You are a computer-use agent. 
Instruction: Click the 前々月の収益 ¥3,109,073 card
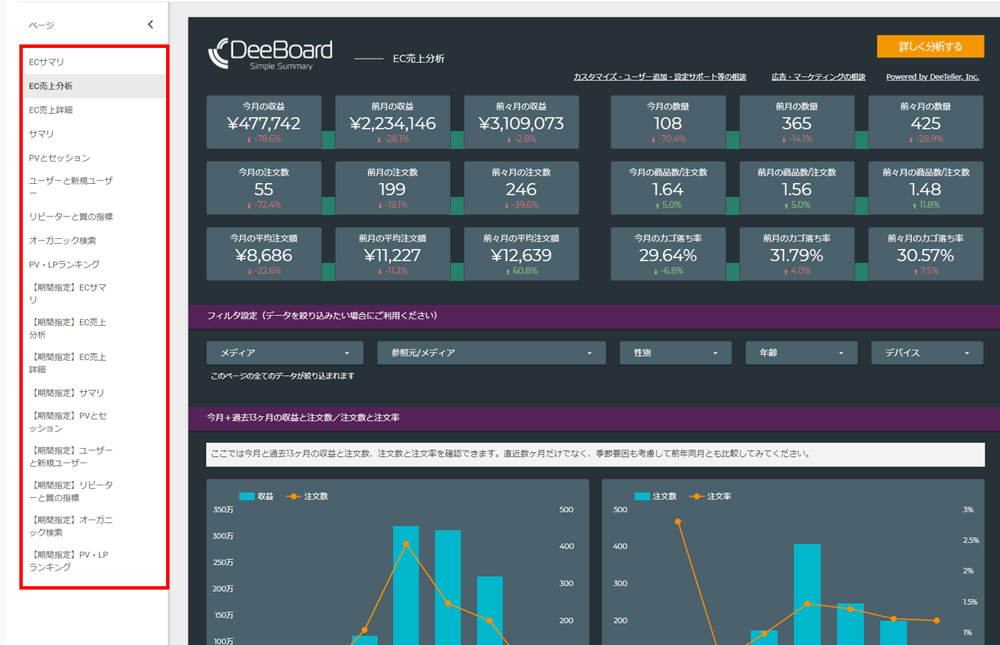coord(522,122)
